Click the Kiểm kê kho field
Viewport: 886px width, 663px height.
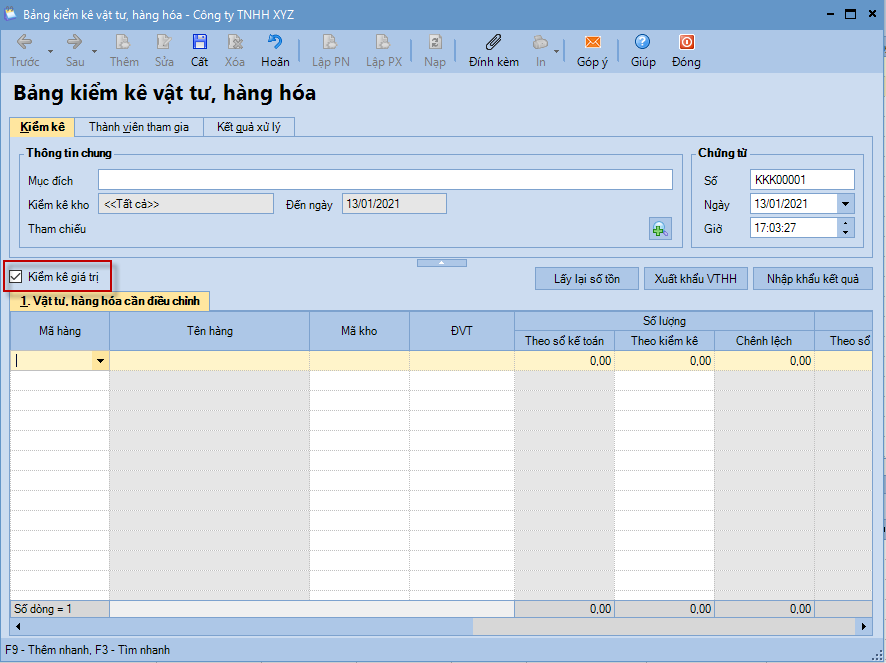click(186, 203)
